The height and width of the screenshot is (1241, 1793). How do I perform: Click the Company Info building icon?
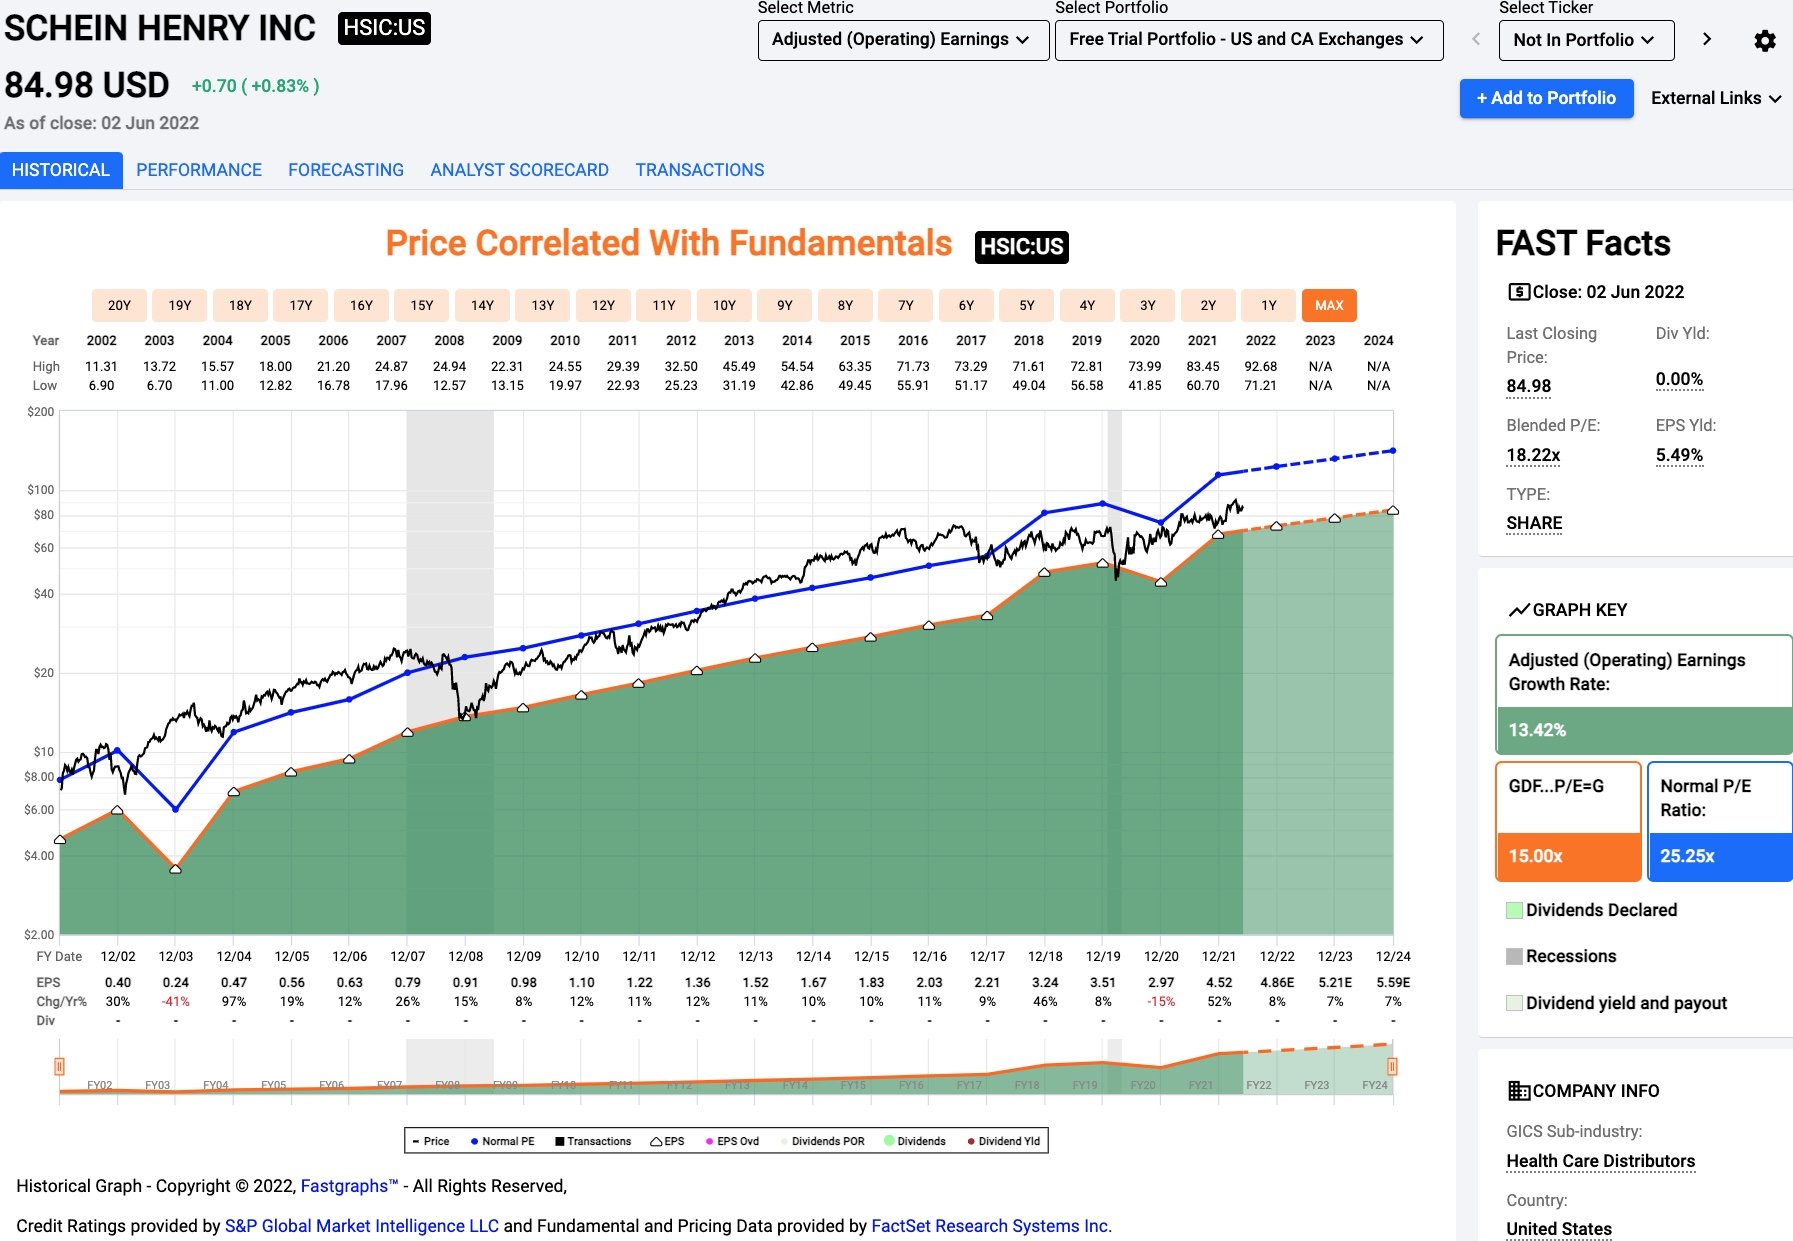coord(1518,1091)
